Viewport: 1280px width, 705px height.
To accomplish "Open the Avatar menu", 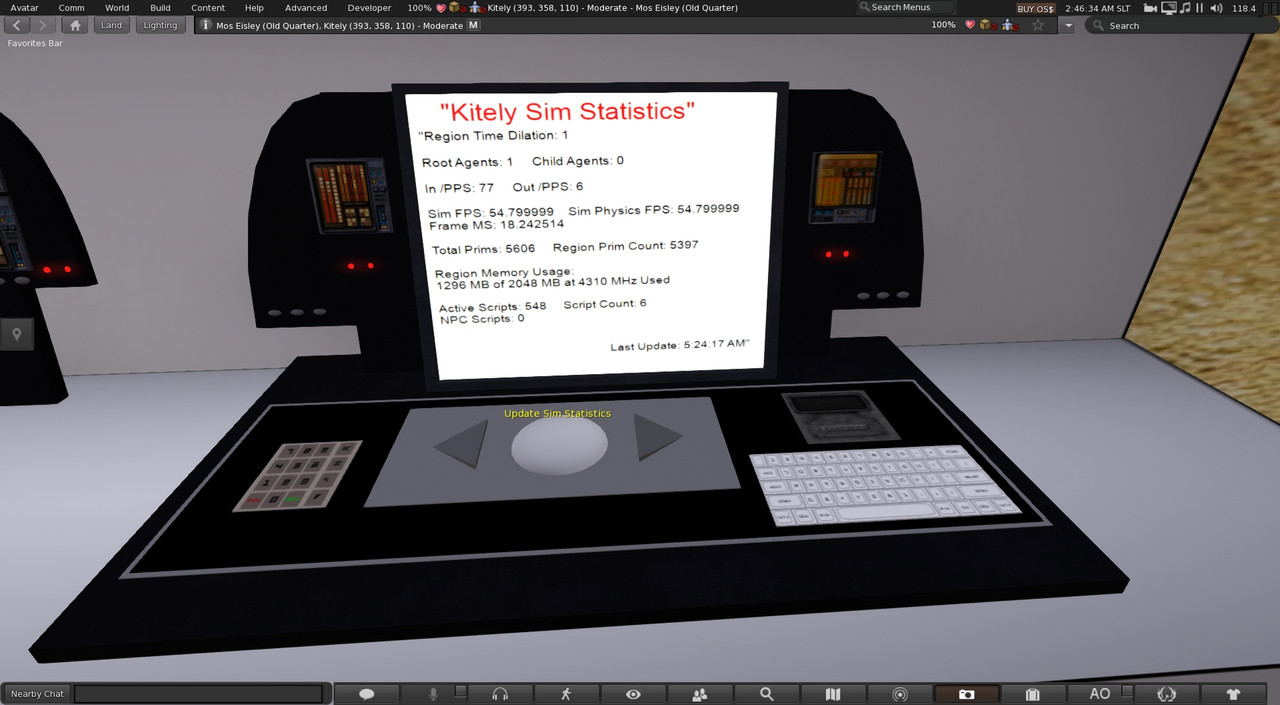I will pyautogui.click(x=24, y=8).
